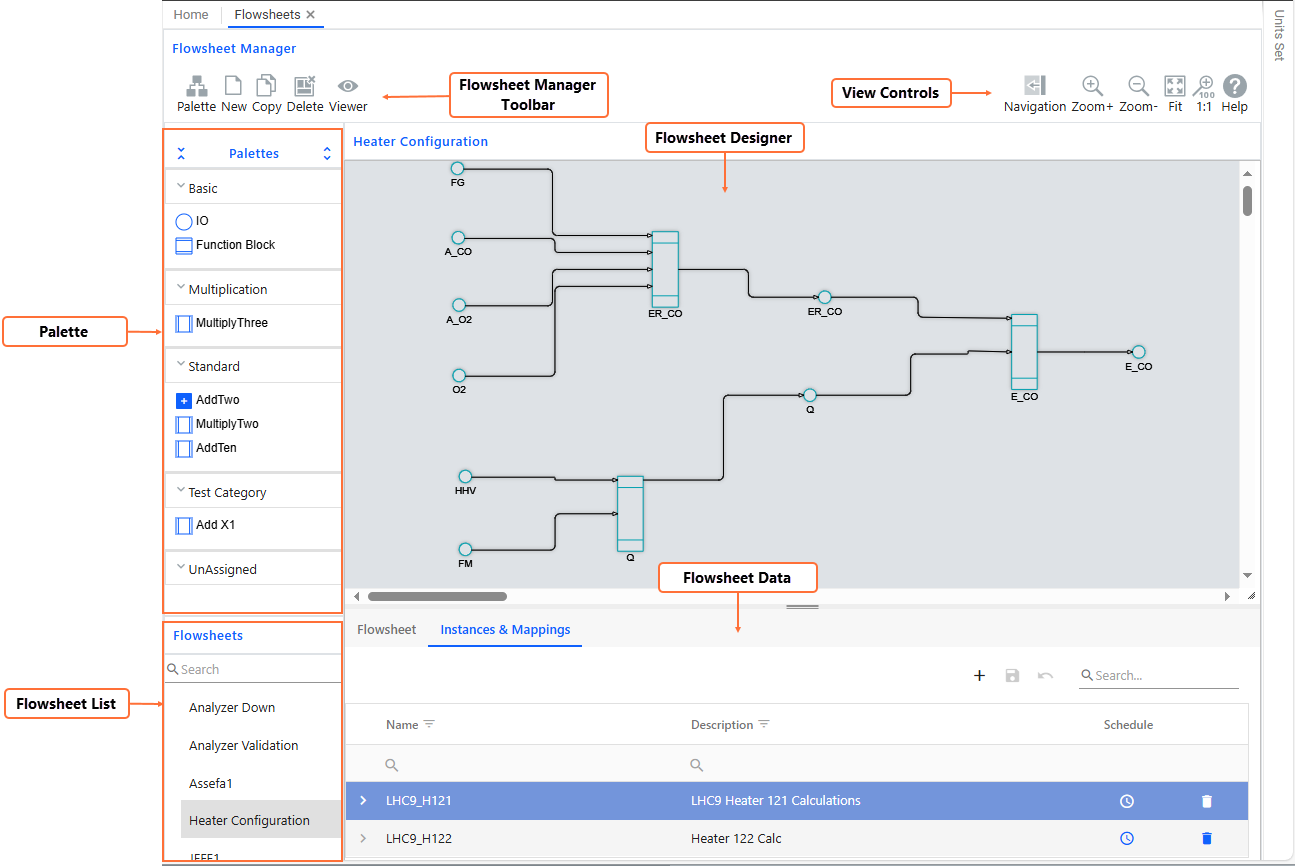Pick the Function Block palette item

(225, 245)
